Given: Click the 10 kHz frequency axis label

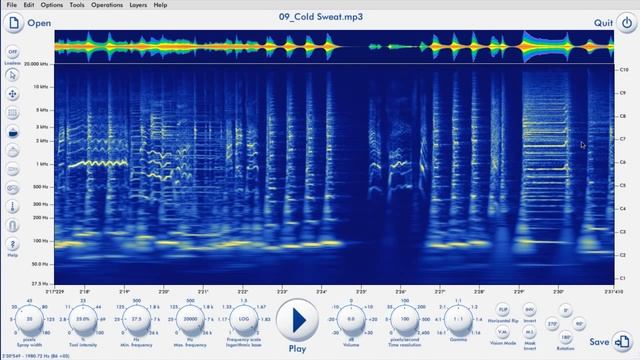Looking at the screenshot, I should pyautogui.click(x=41, y=87).
